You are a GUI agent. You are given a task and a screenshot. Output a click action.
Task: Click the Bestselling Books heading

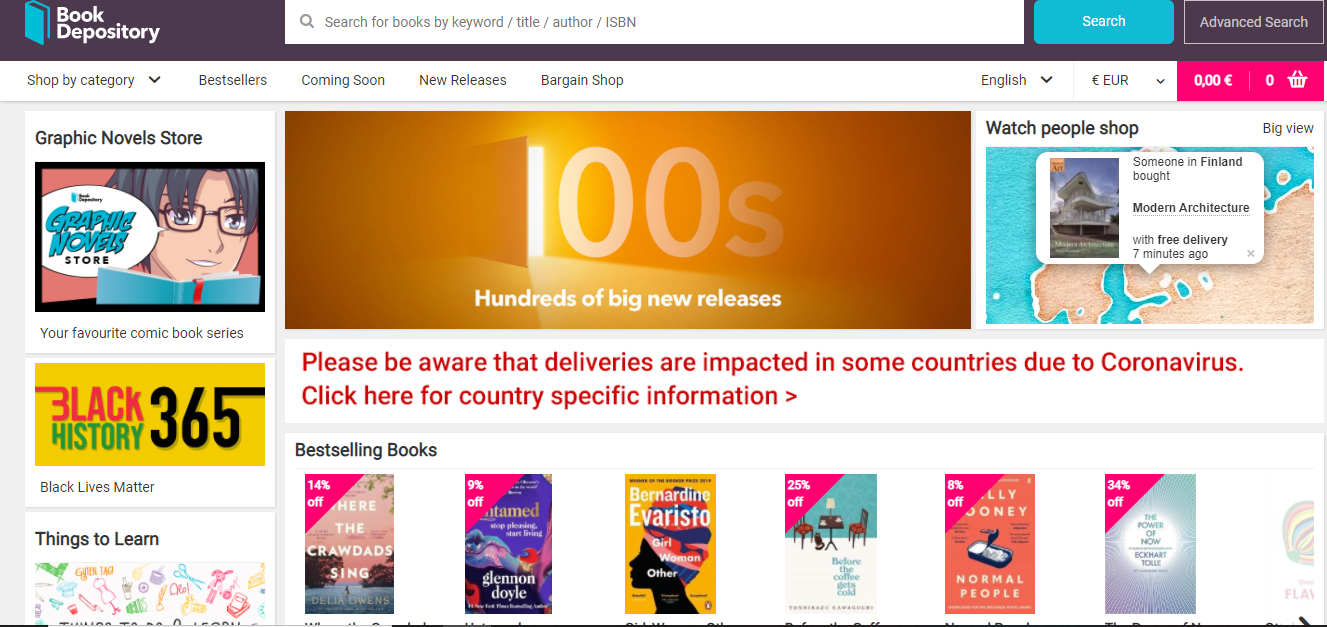pos(366,450)
